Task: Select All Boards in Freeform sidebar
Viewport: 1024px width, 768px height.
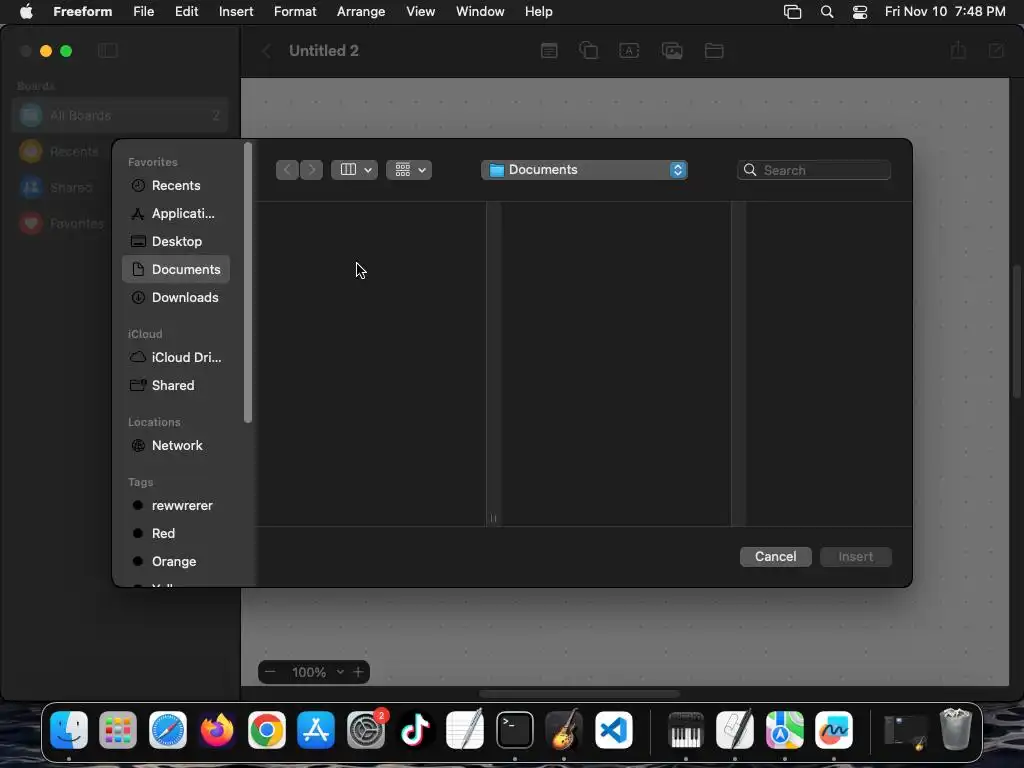Action: (120, 116)
